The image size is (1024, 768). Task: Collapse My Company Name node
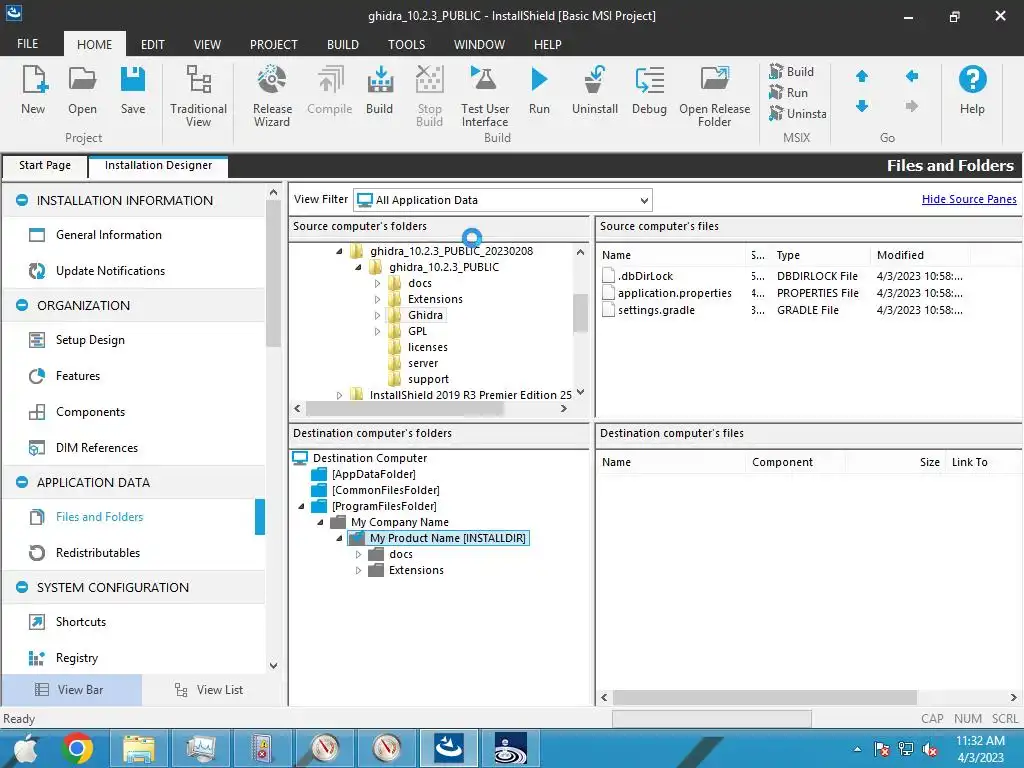point(320,522)
